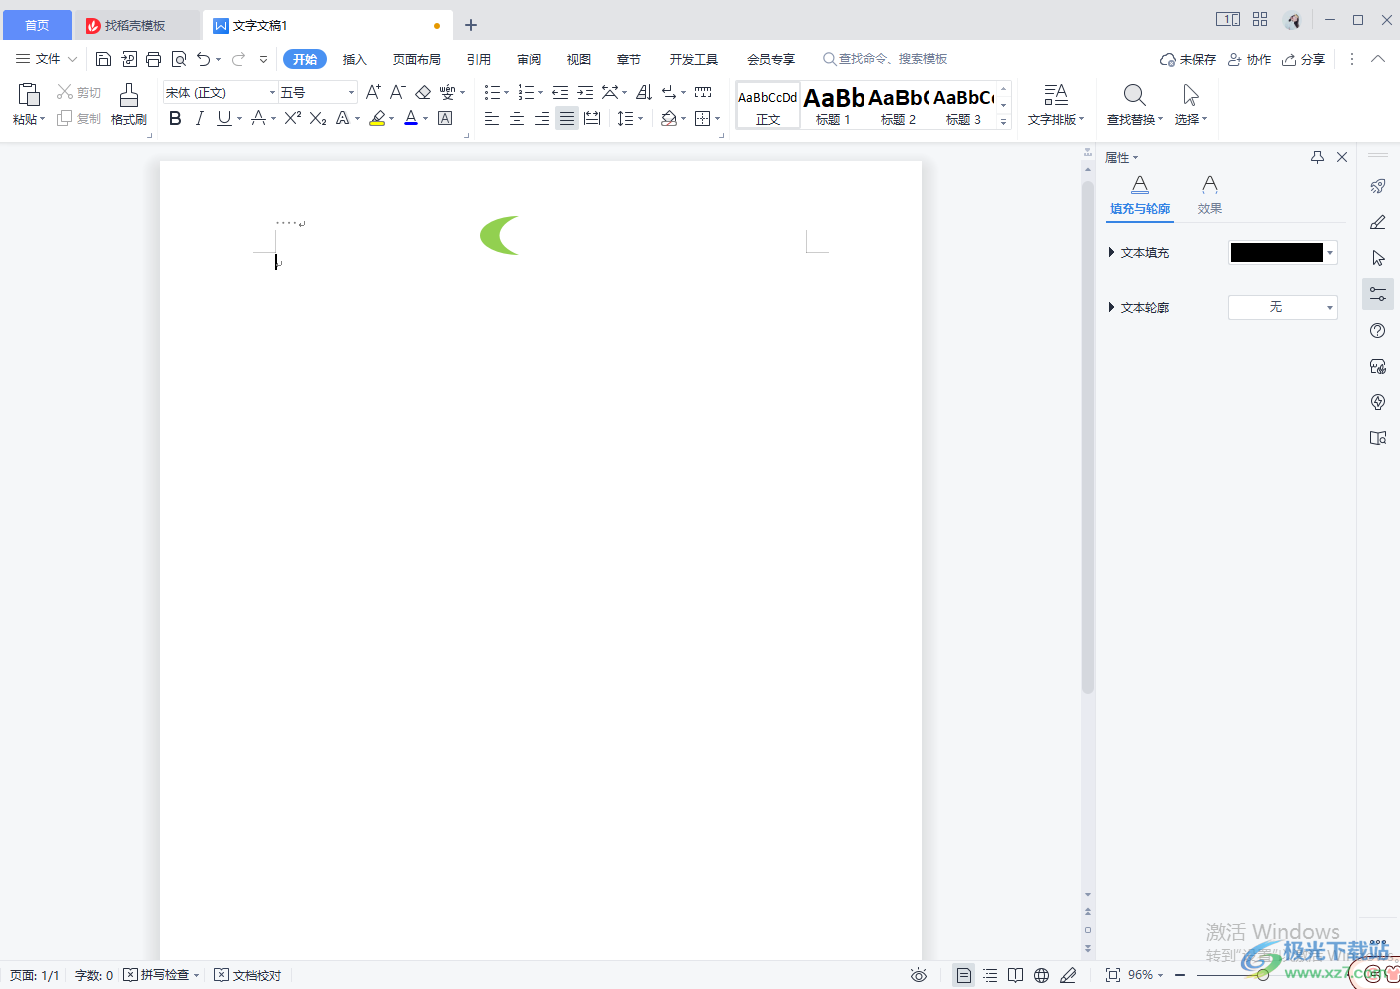Open the font size 五号 dropdown
The height and width of the screenshot is (989, 1400).
(351, 92)
